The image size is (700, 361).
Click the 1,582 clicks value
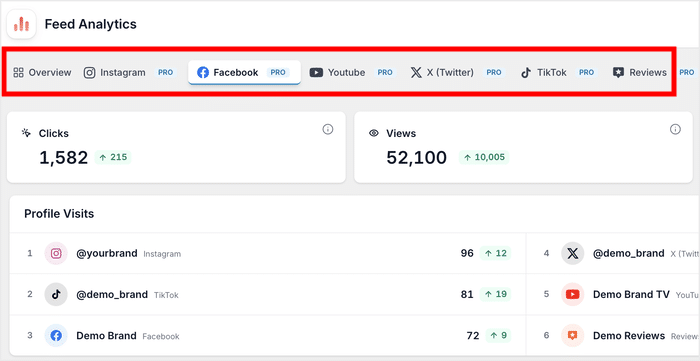point(63,158)
